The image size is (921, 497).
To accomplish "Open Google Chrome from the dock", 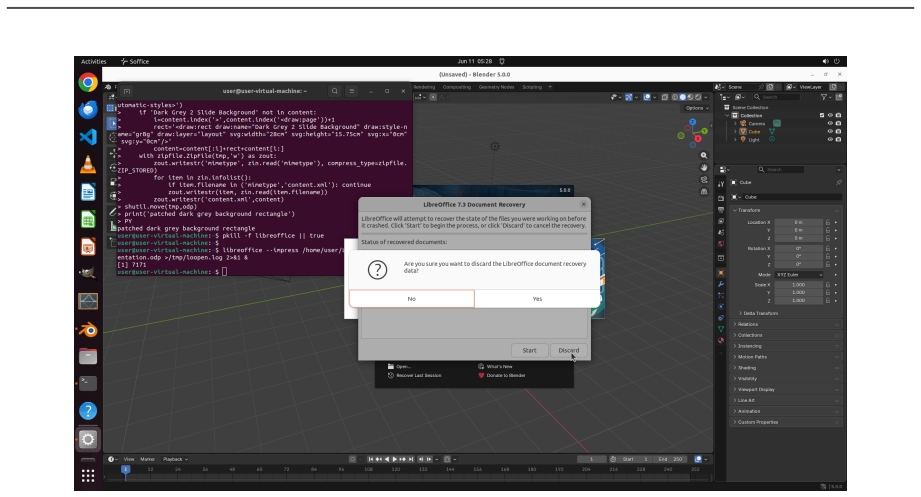I will (x=88, y=83).
